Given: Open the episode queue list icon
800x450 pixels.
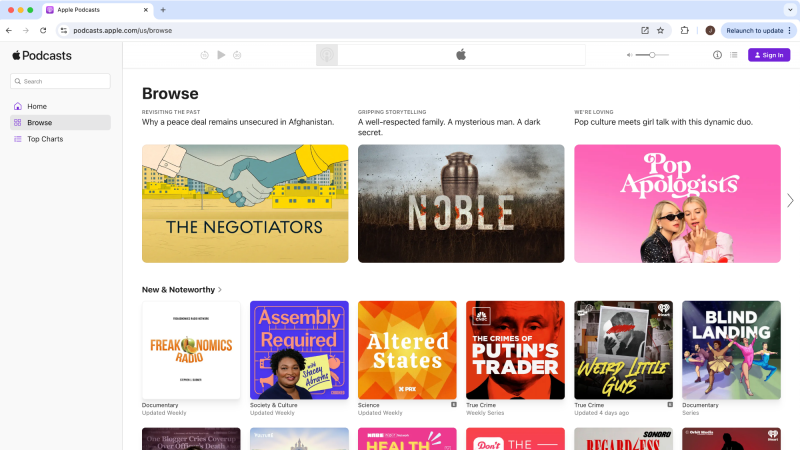Looking at the screenshot, I should 733,55.
